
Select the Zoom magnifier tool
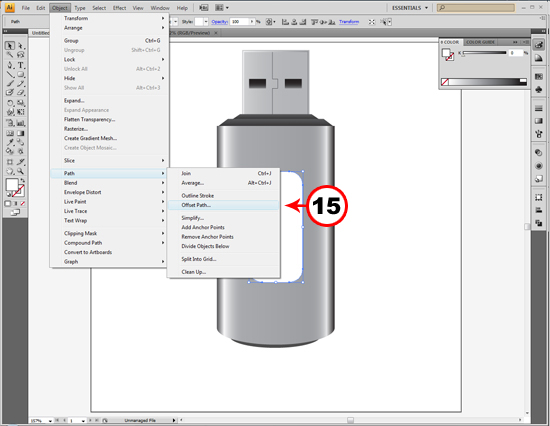(x=21, y=171)
